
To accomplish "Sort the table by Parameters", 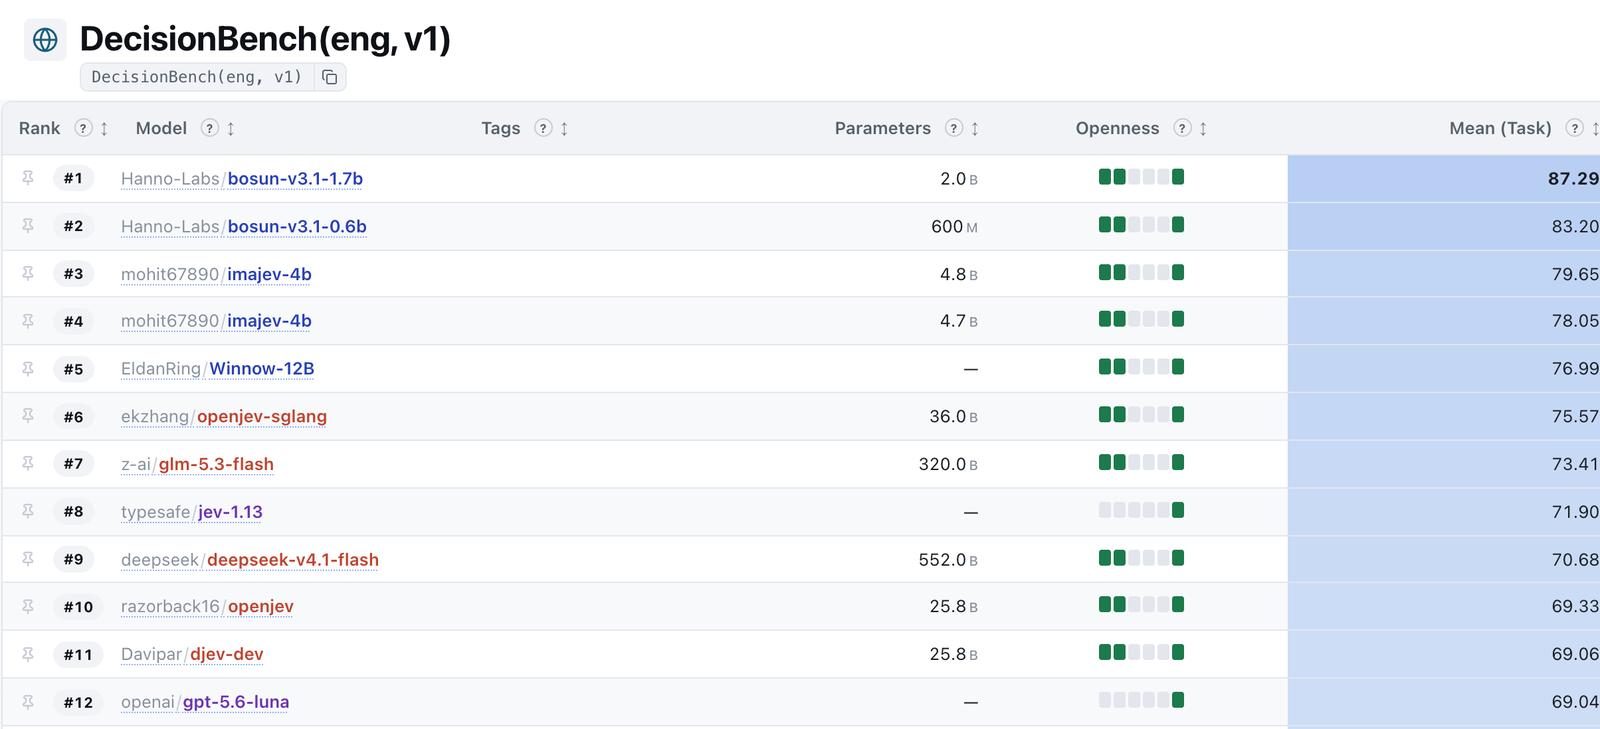I will pos(975,128).
